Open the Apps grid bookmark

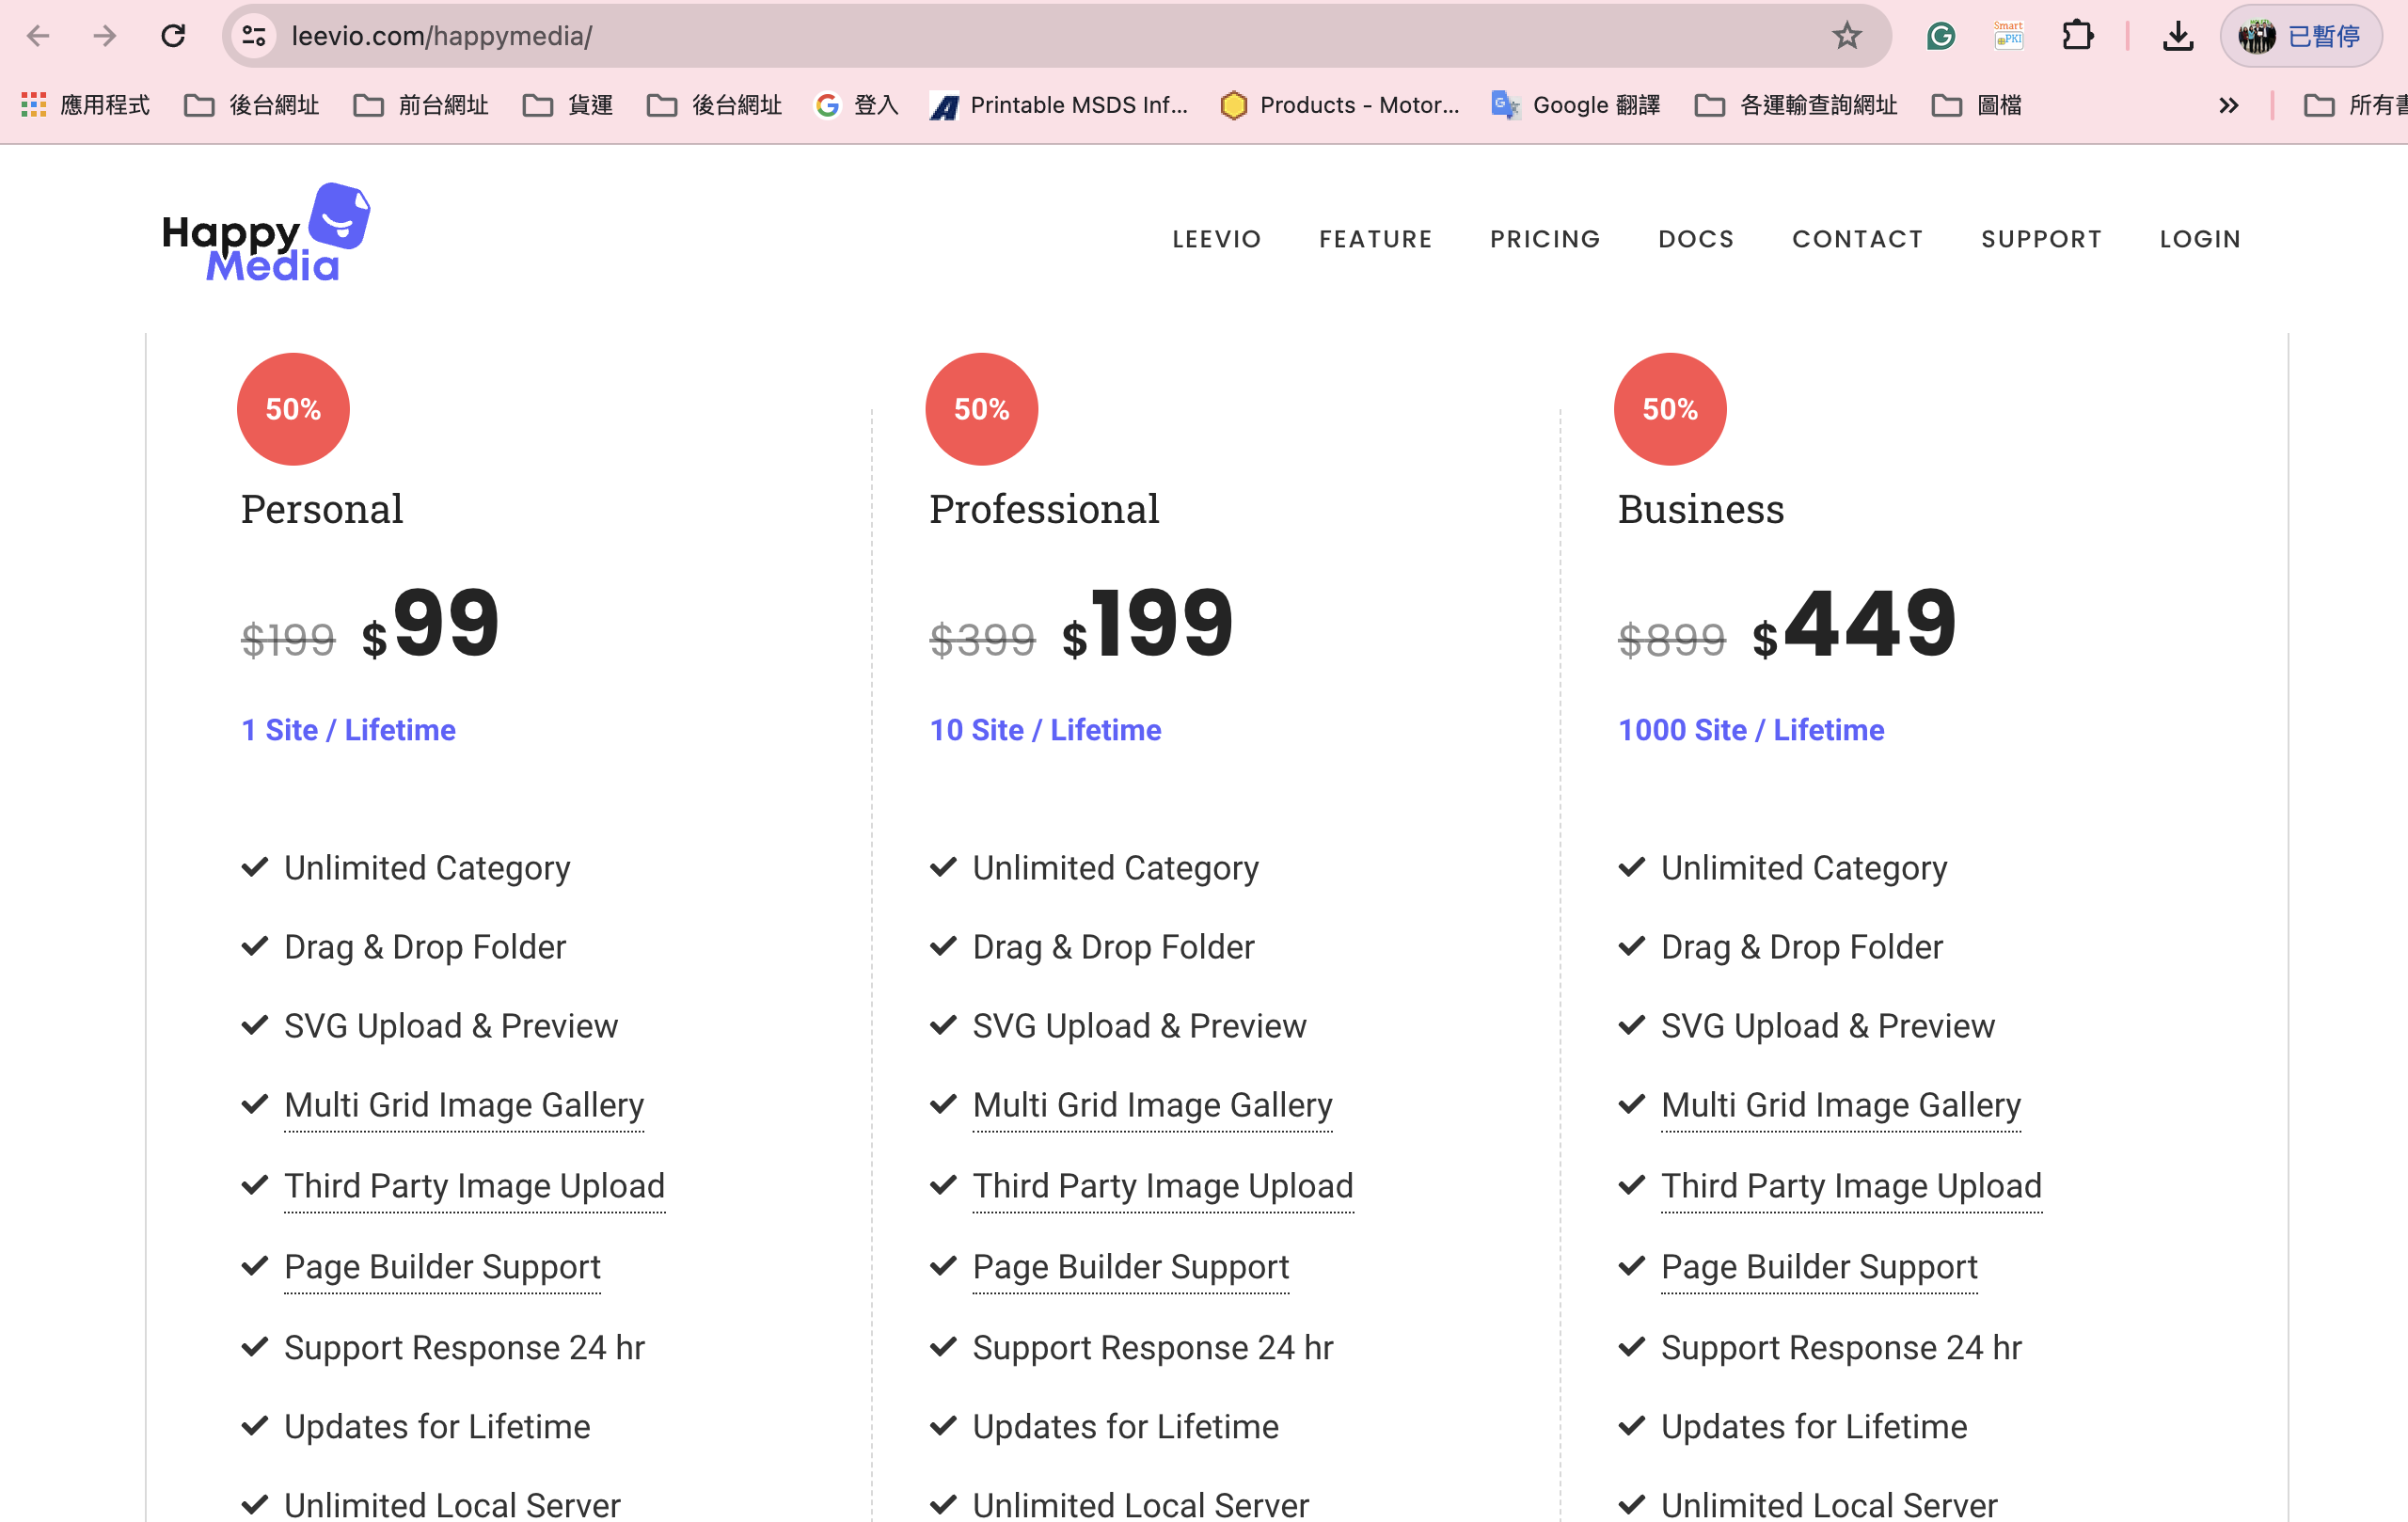[85, 105]
